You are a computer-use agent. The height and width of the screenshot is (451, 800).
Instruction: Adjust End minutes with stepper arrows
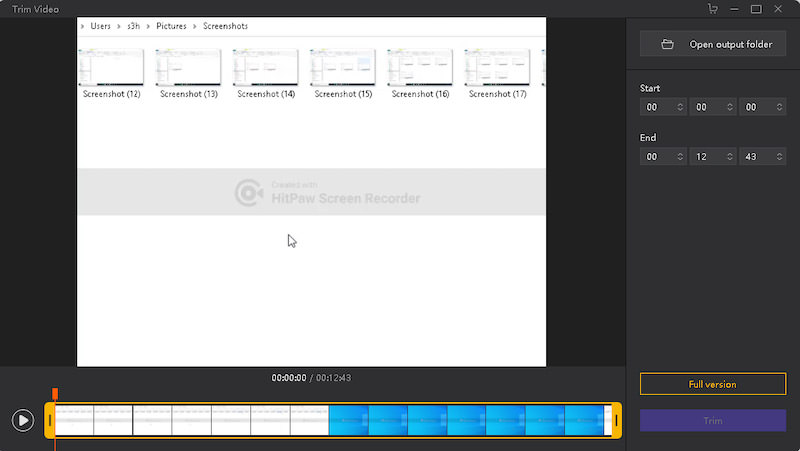pos(730,157)
